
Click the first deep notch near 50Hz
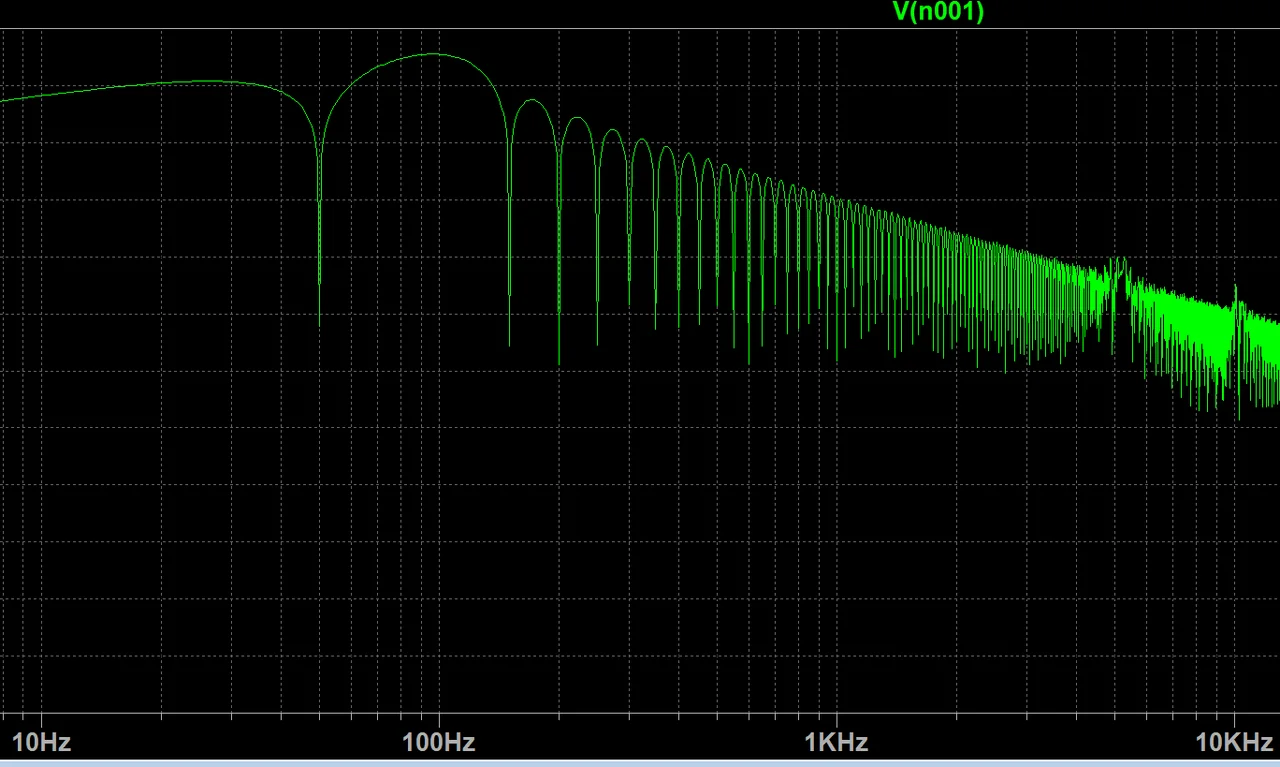[319, 300]
